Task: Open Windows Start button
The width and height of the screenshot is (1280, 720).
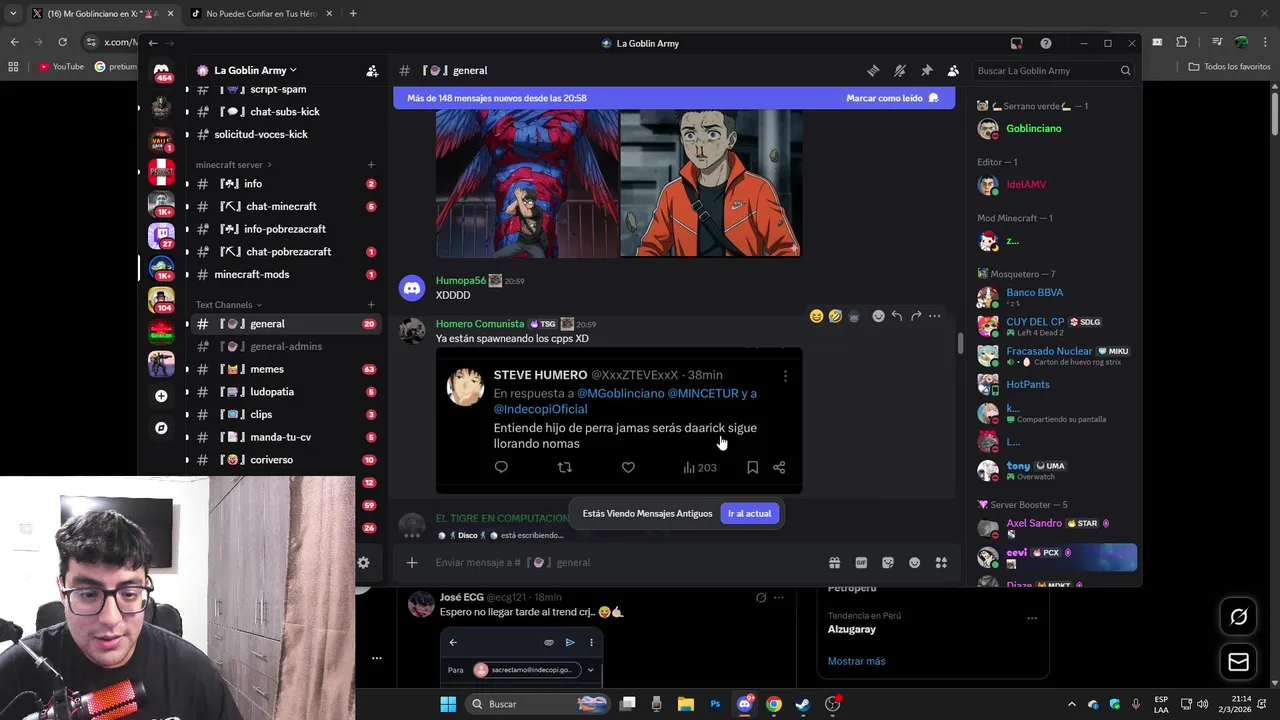Action: click(448, 704)
